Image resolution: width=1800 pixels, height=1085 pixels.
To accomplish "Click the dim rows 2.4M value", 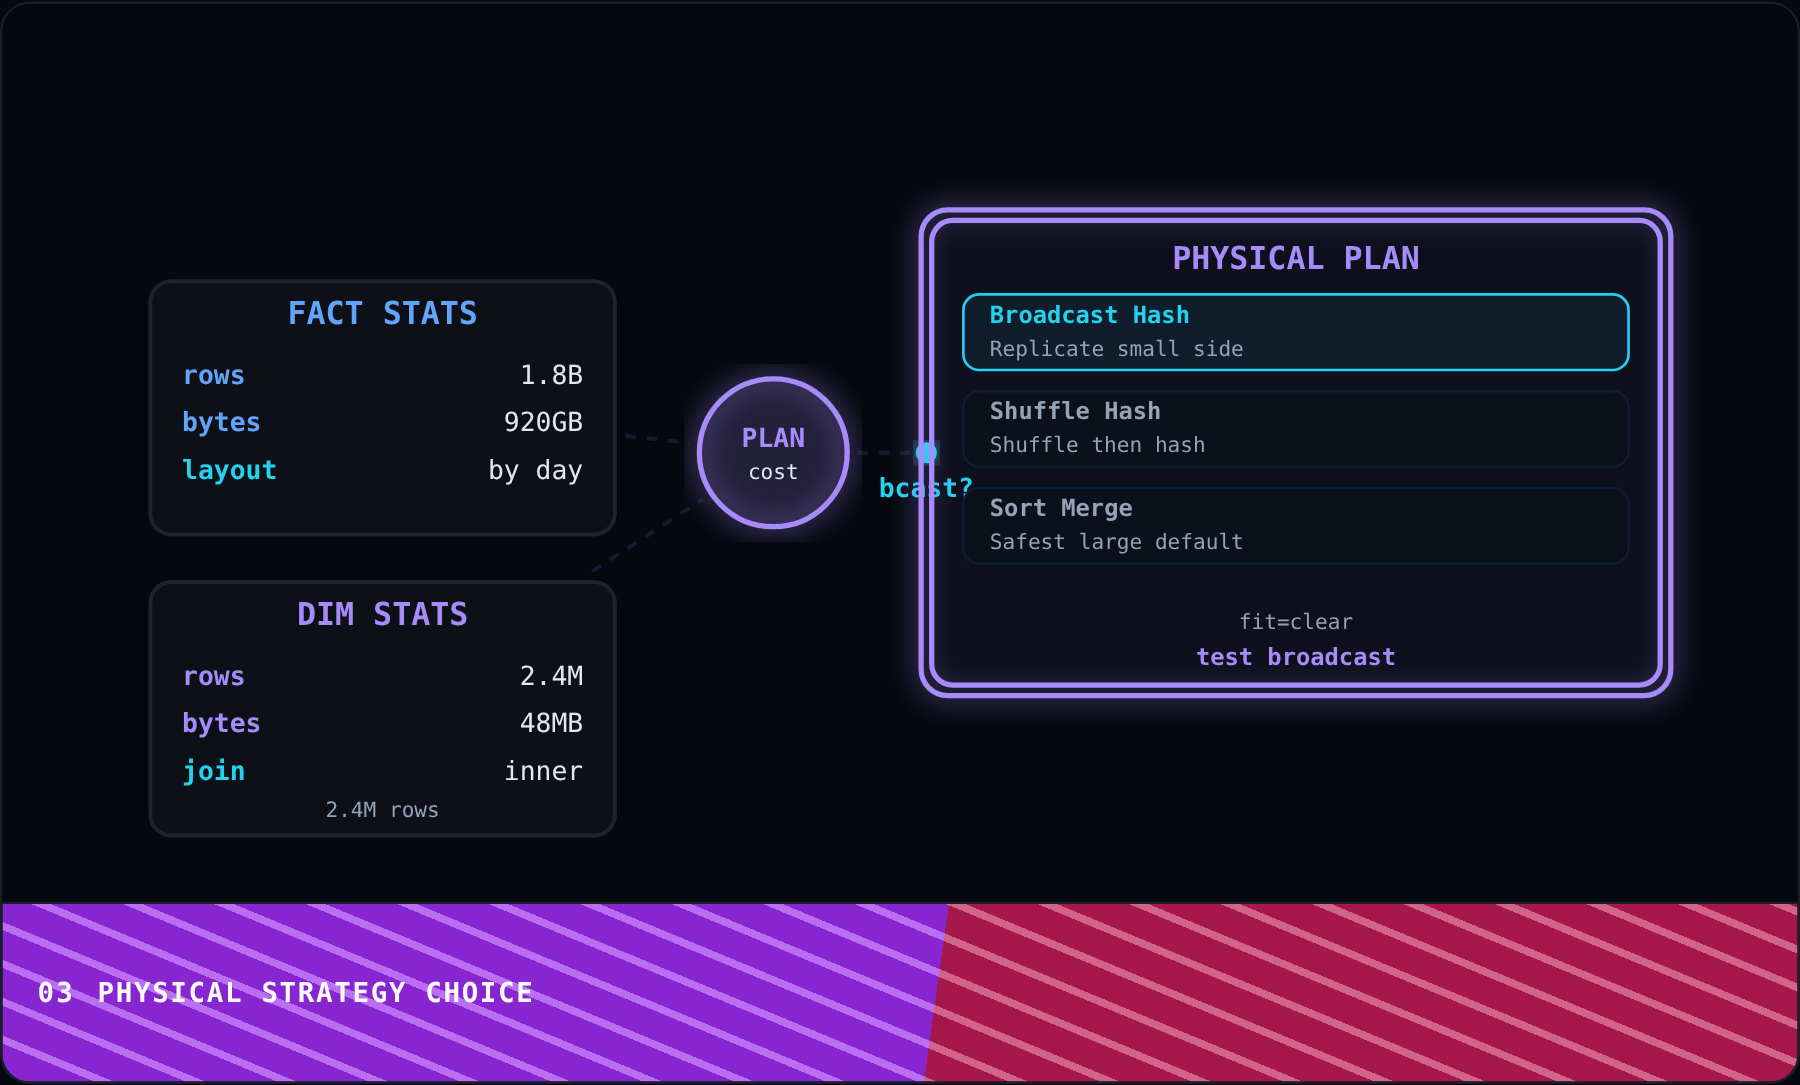I will 551,676.
